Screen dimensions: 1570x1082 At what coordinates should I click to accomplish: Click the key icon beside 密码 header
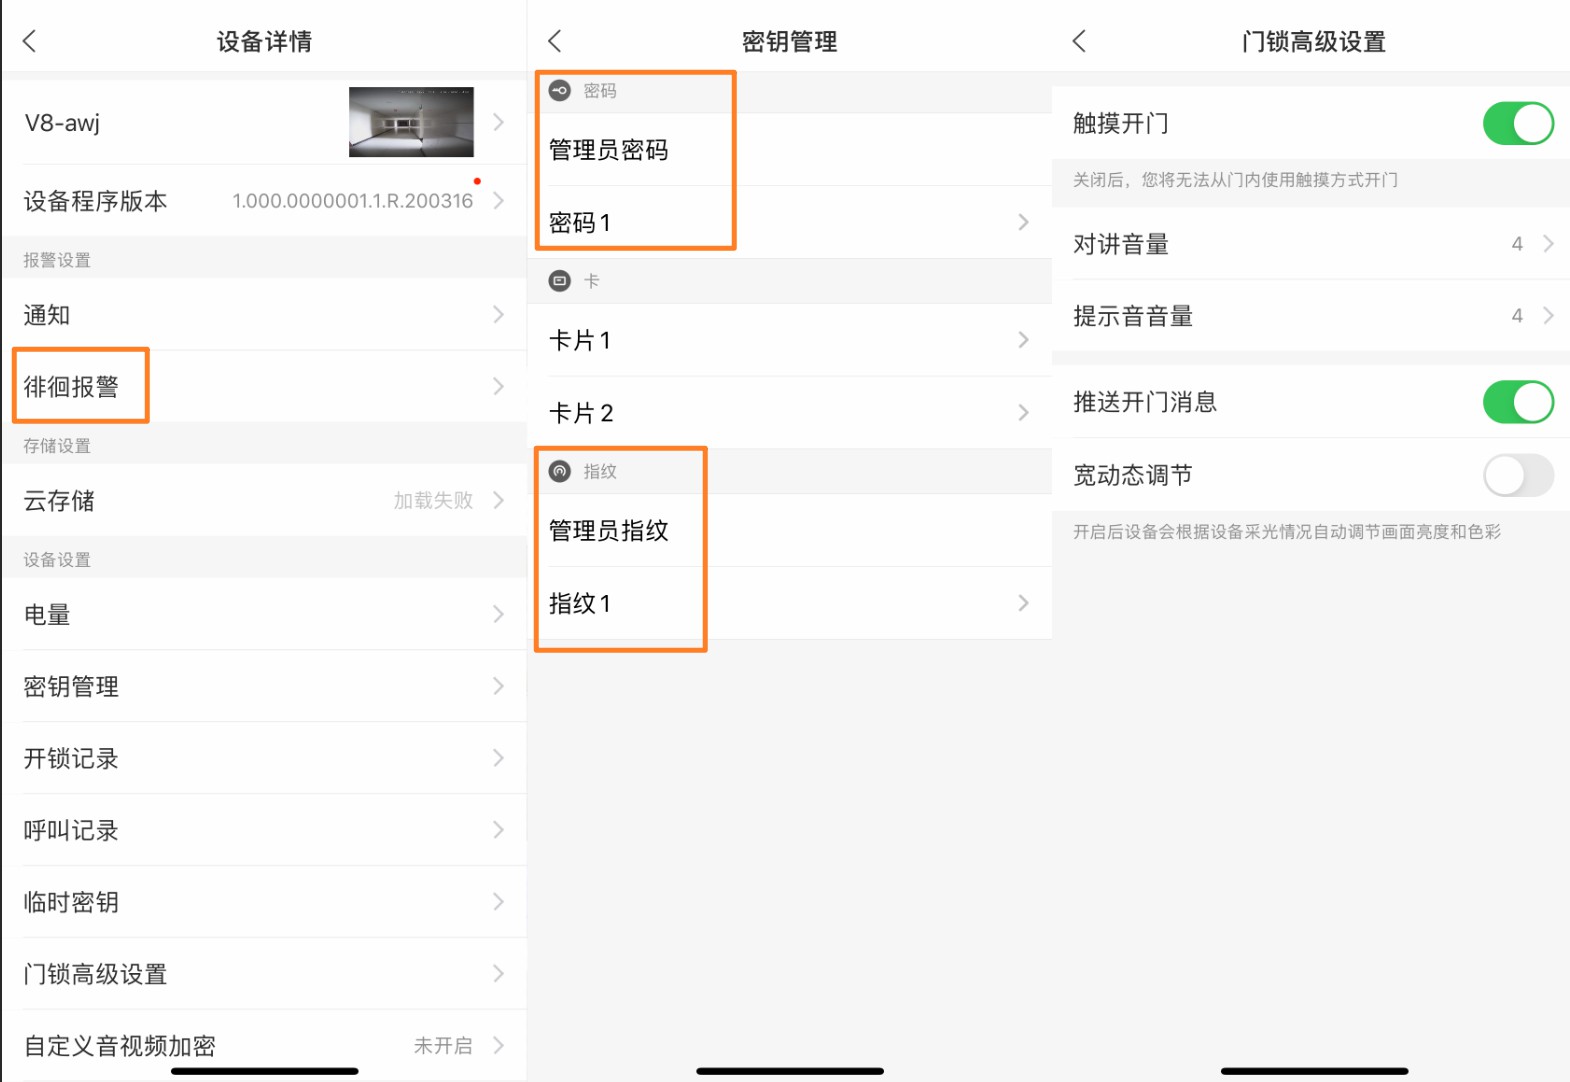pos(560,91)
